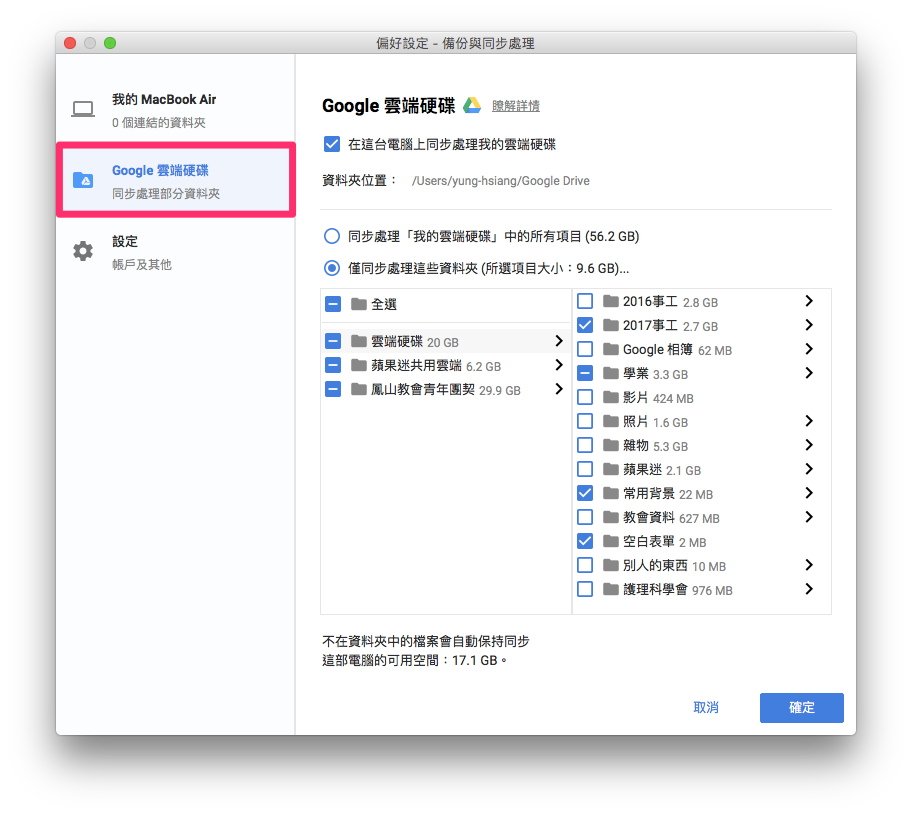Screen dimensions: 912x815
Task: Expand 雲端硬碟 20 GB with its chevron
Action: pos(559,341)
